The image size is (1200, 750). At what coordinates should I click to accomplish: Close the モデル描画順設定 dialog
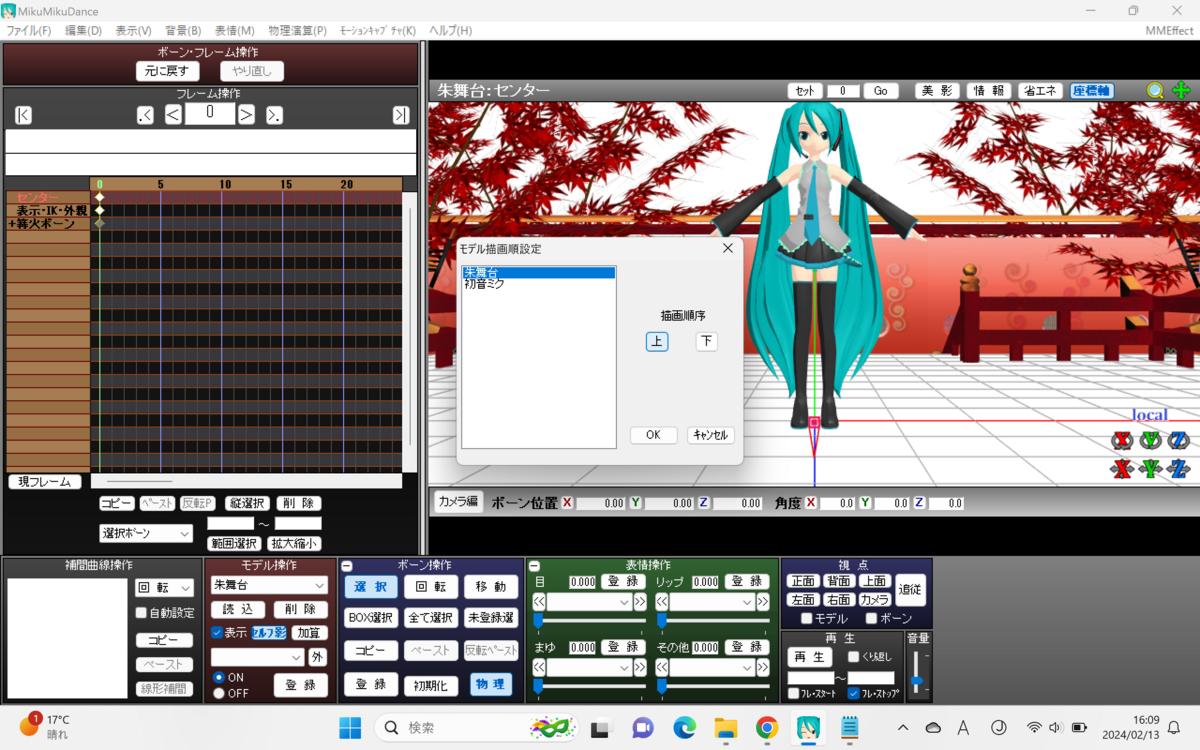(727, 248)
